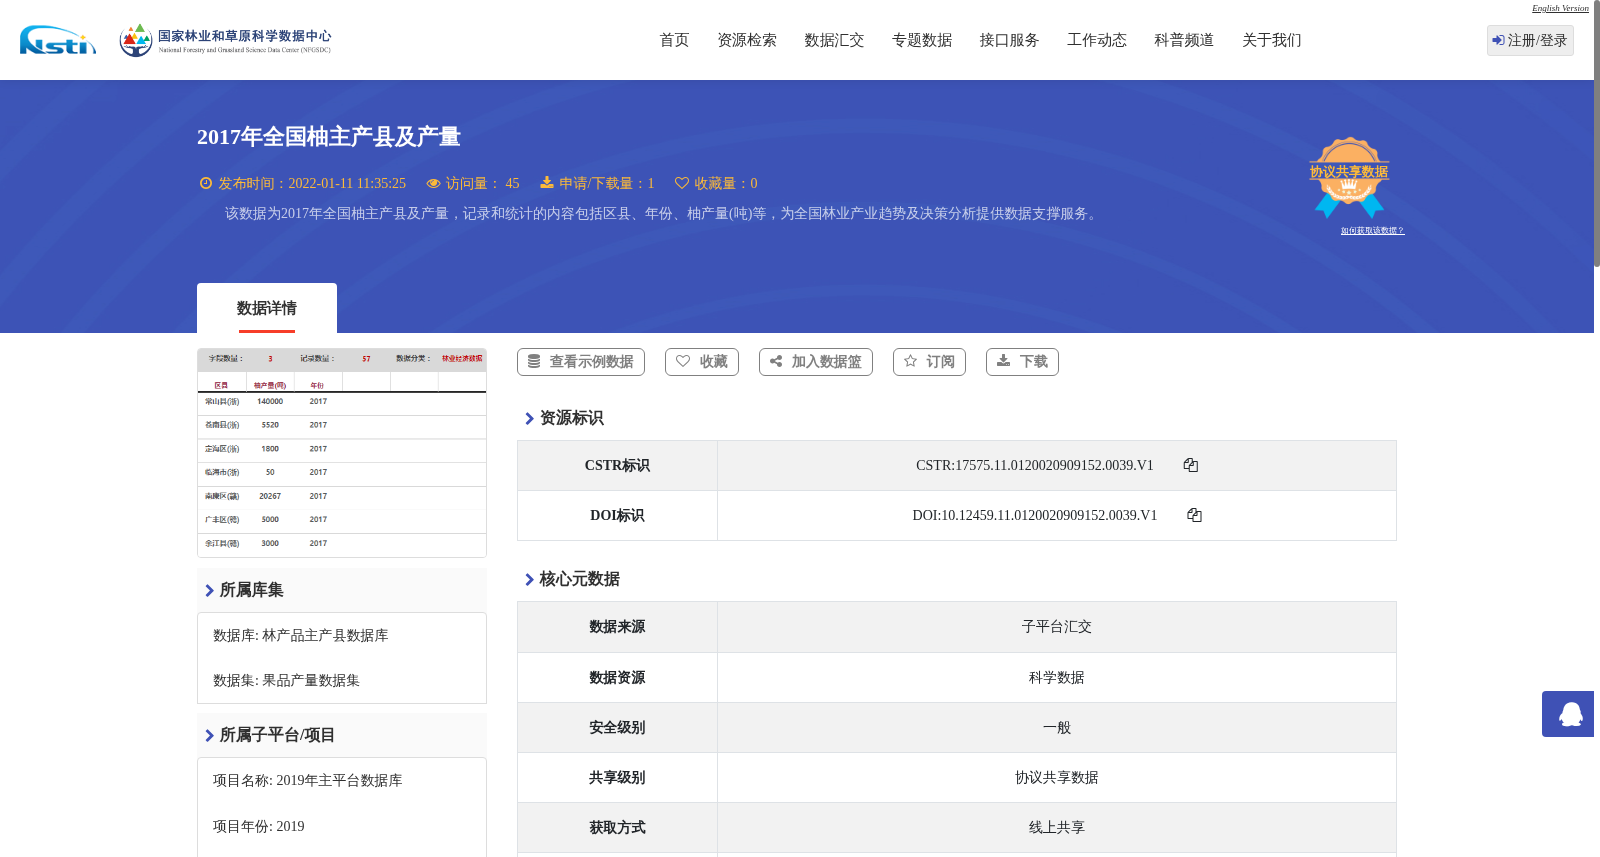Viewport: 1600px width, 857px height.
Task: Click 项目年份: 2019 entry
Action: coord(259,827)
